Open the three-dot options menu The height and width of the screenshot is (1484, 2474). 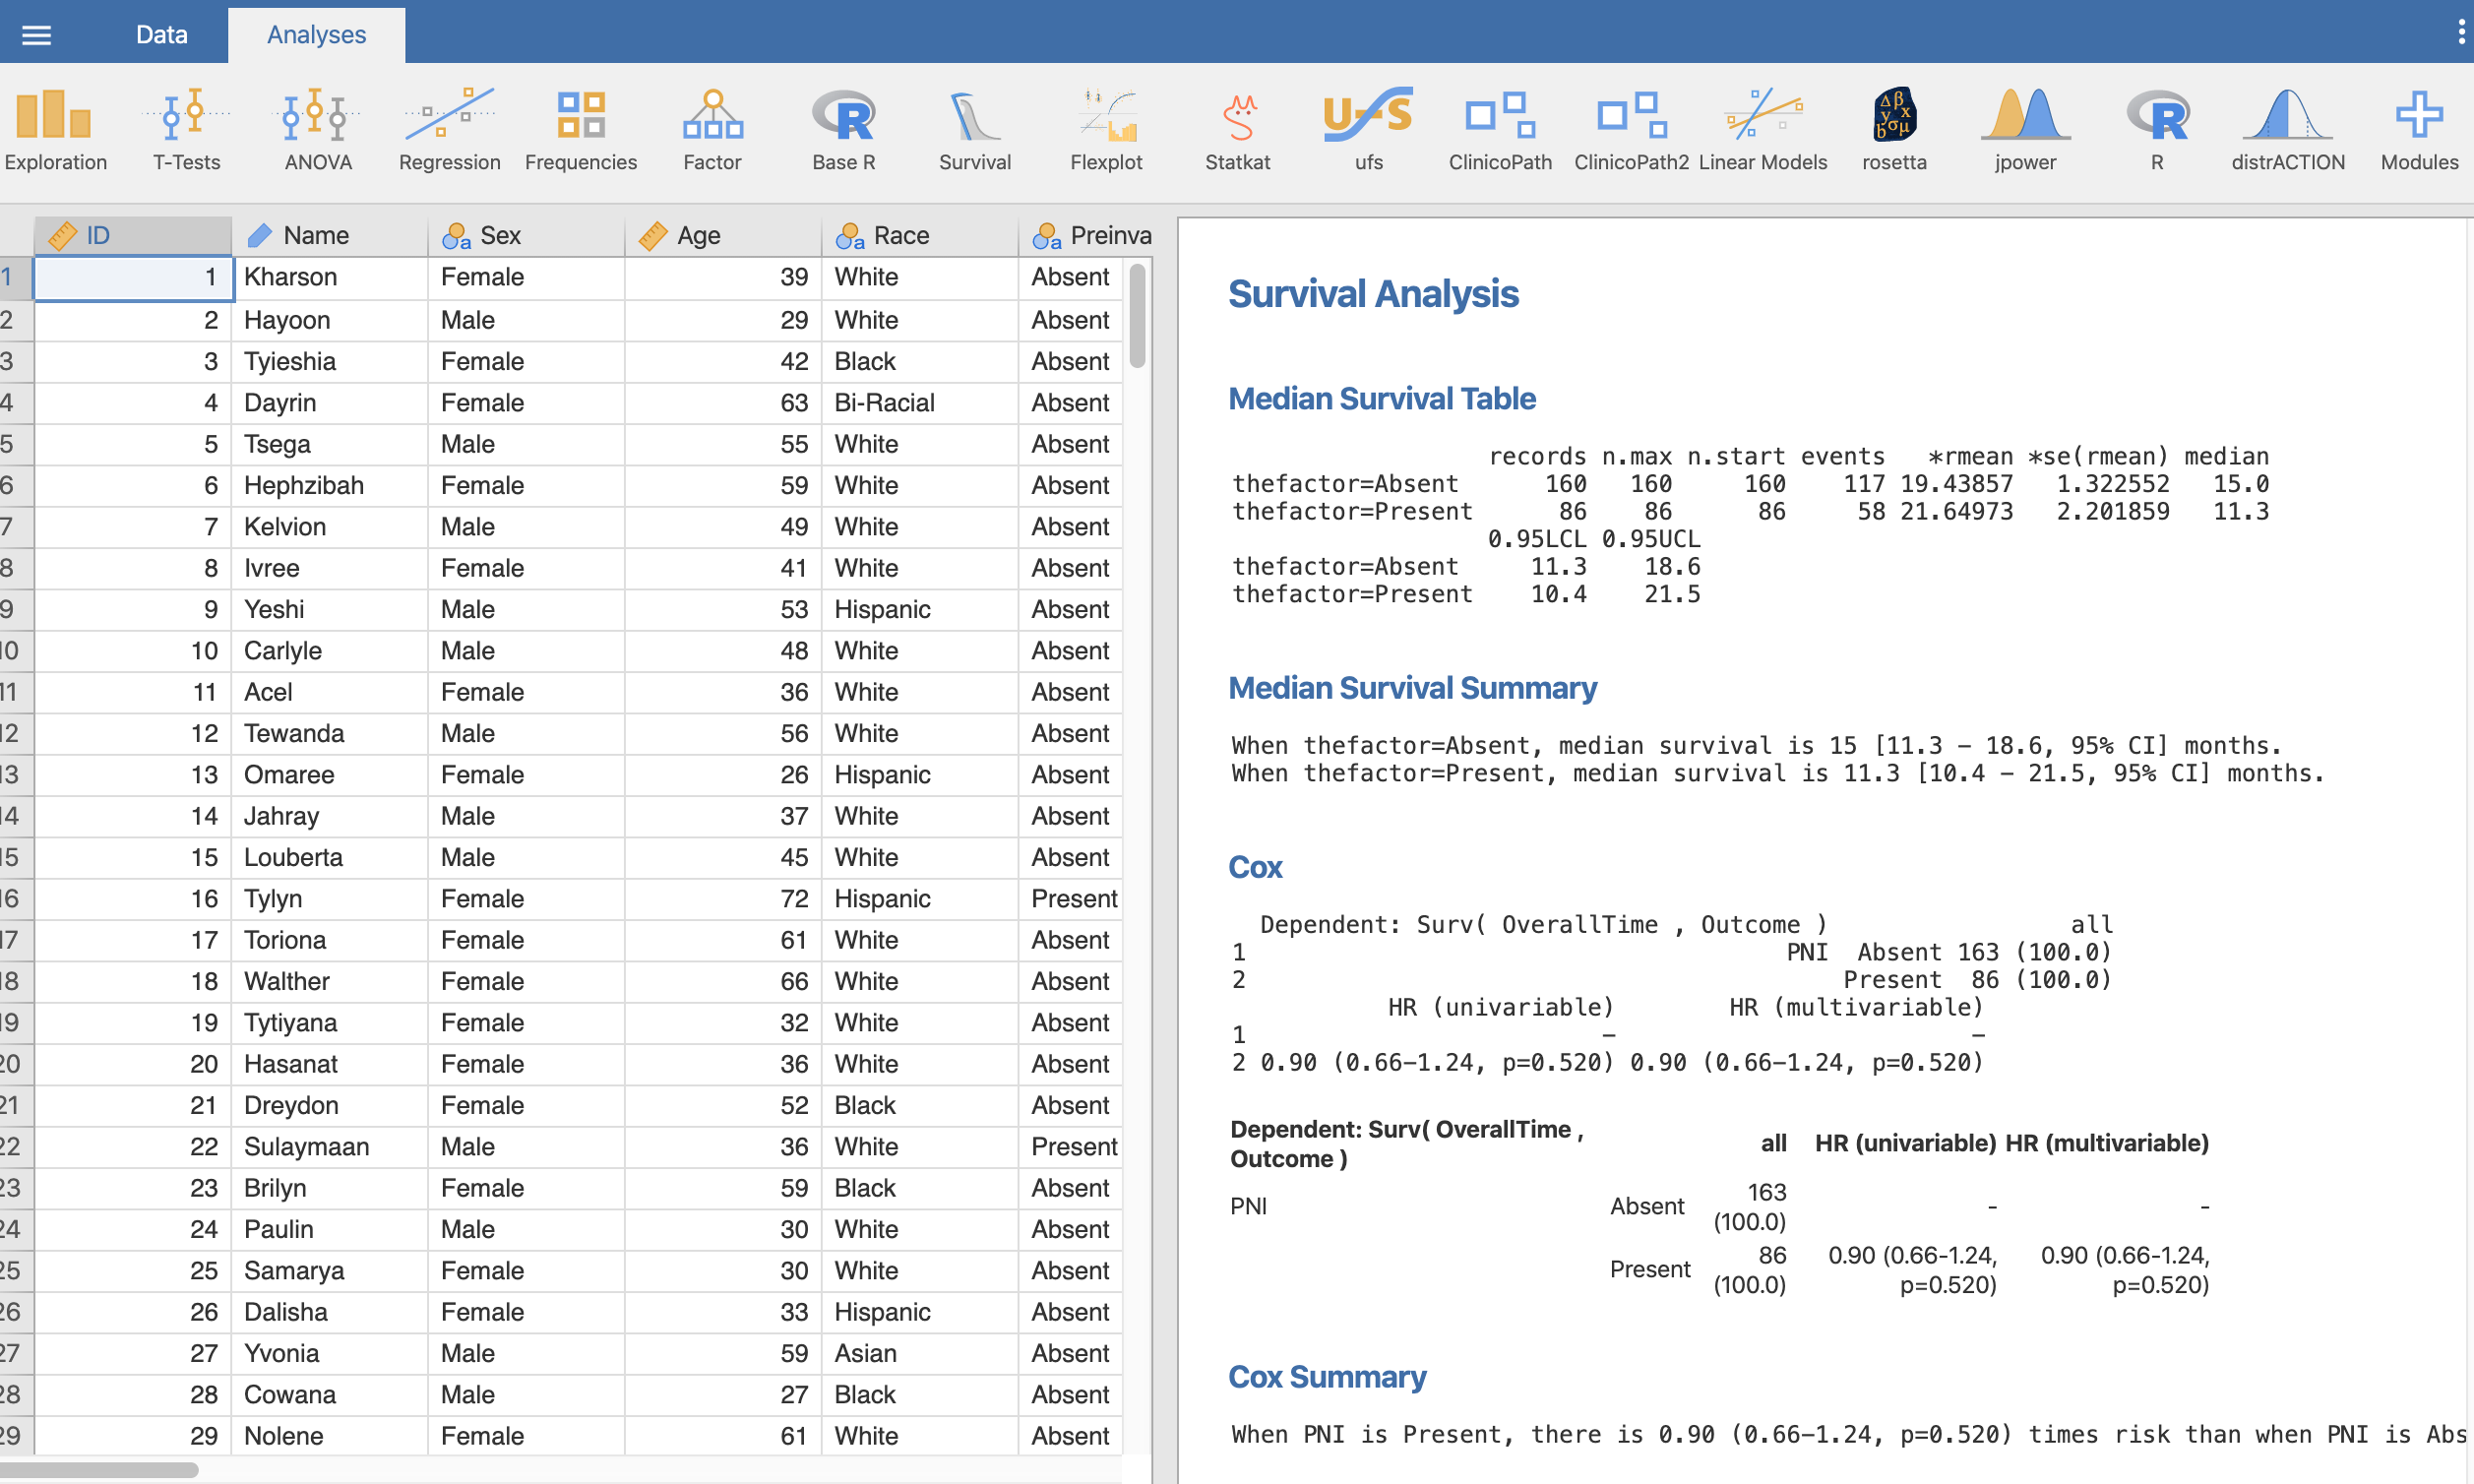2460,33
